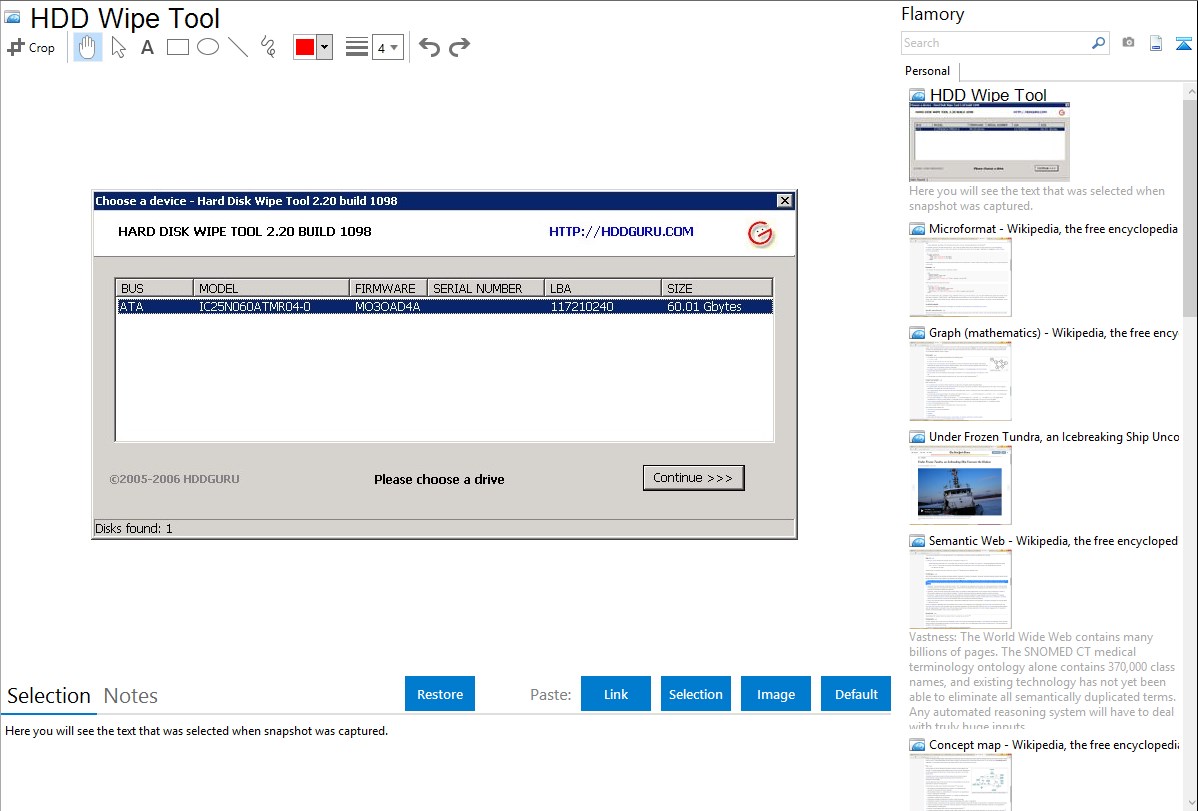Screen dimensions: 1198x811
Task: Select the ellipse shape tool
Action: pyautogui.click(x=208, y=47)
